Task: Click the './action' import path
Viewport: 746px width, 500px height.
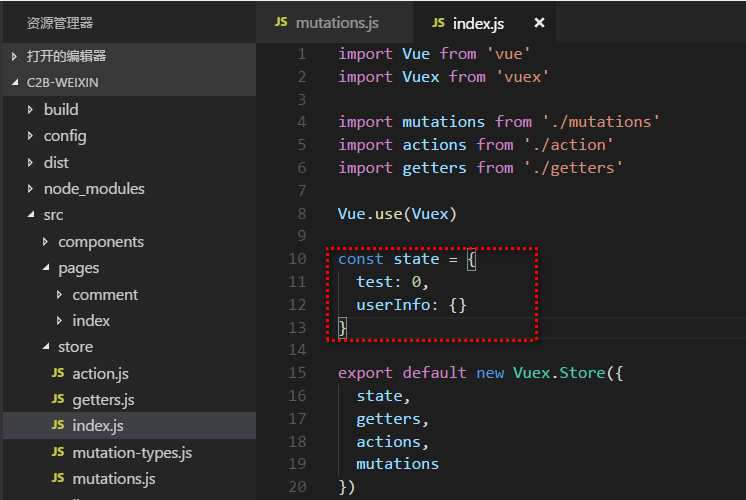Action: (x=569, y=145)
